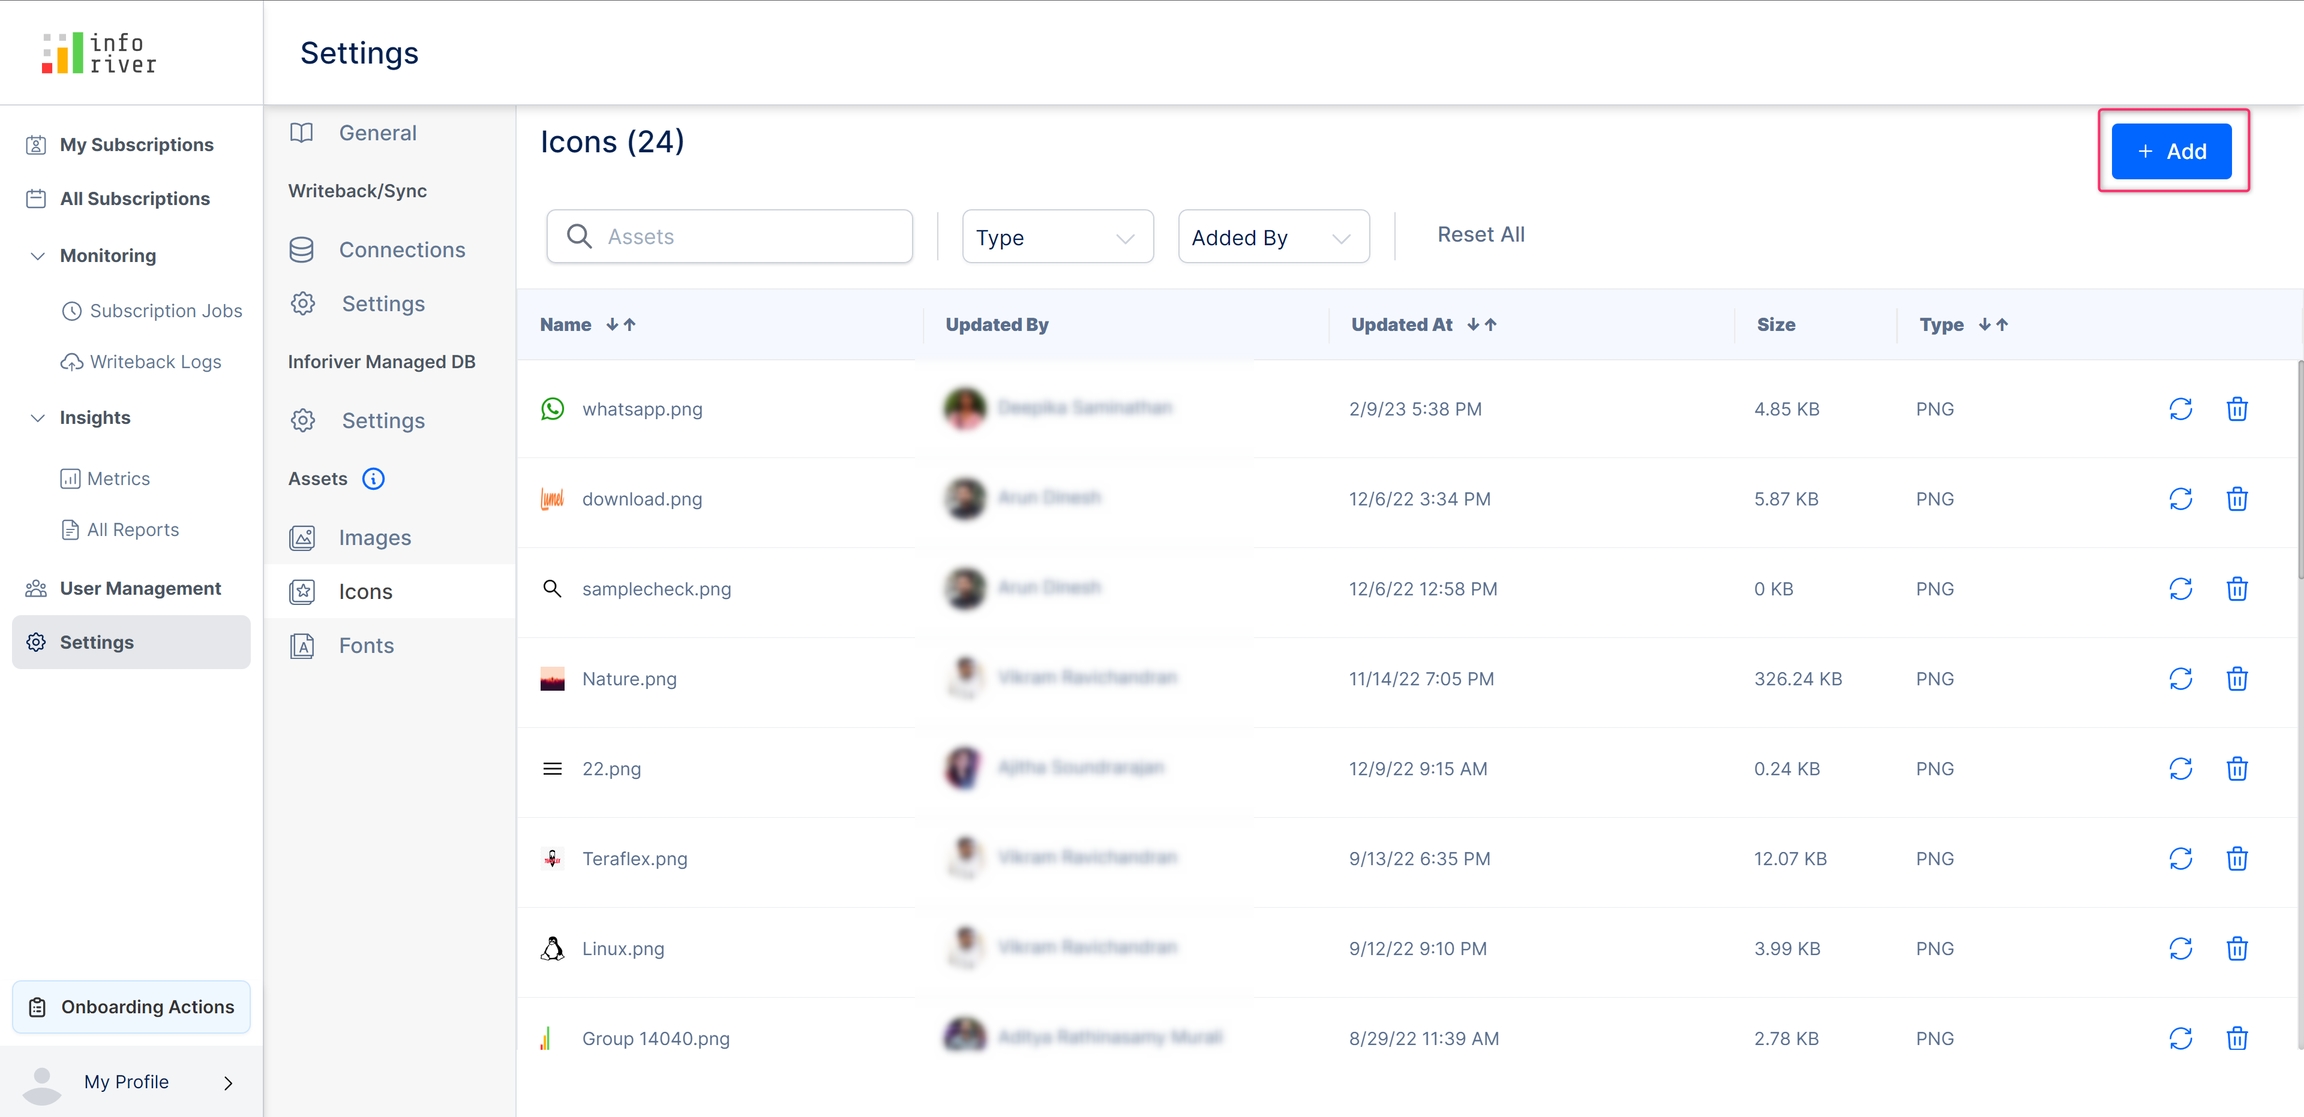Go to the Fonts section
2304x1117 pixels.
point(366,646)
